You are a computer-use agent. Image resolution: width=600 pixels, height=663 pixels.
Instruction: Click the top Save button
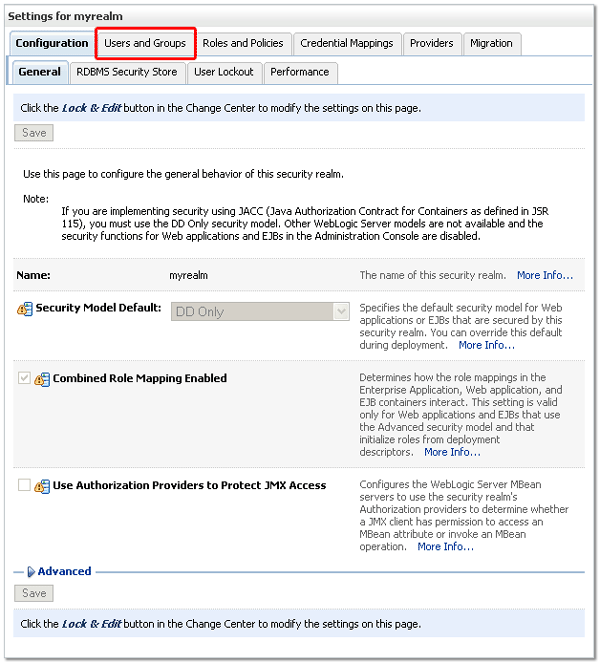coord(34,133)
